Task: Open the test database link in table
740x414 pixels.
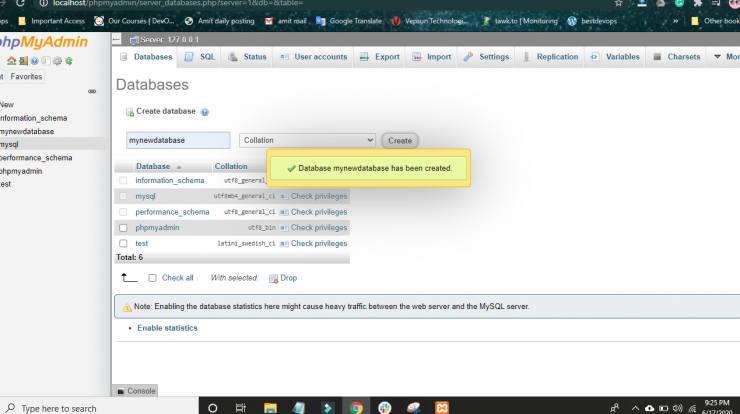Action: [142, 244]
